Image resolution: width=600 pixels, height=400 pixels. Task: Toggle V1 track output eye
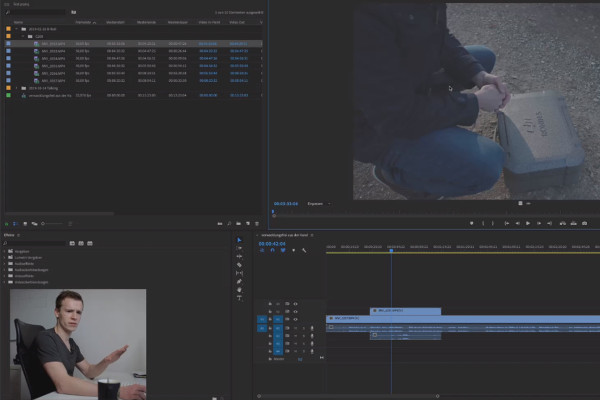coord(295,319)
